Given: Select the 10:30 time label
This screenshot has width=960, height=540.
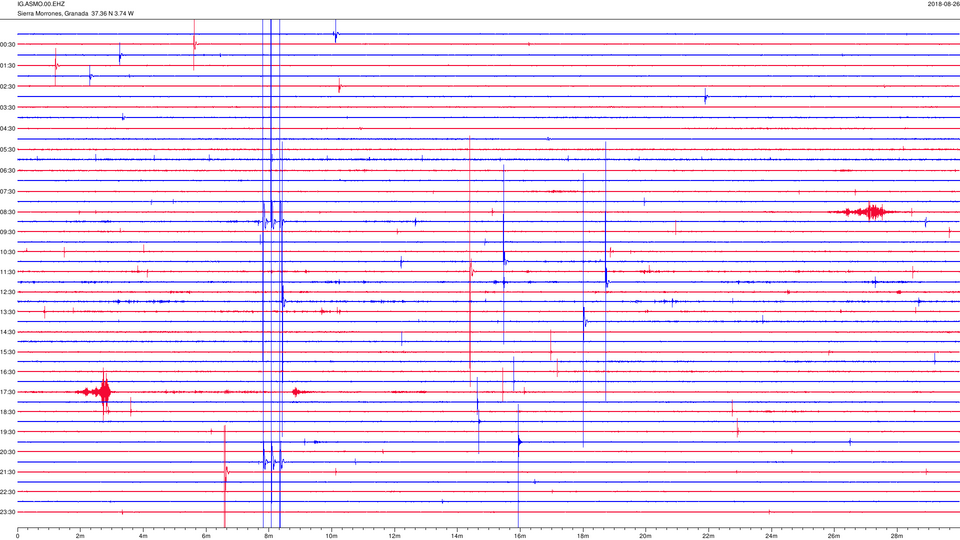Looking at the screenshot, I should pos(7,252).
